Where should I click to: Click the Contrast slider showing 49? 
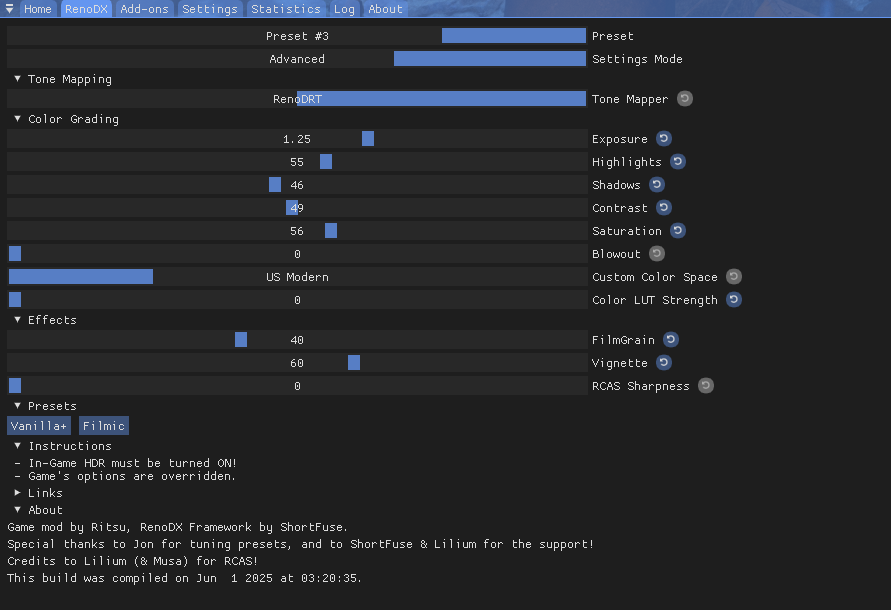[x=297, y=208]
